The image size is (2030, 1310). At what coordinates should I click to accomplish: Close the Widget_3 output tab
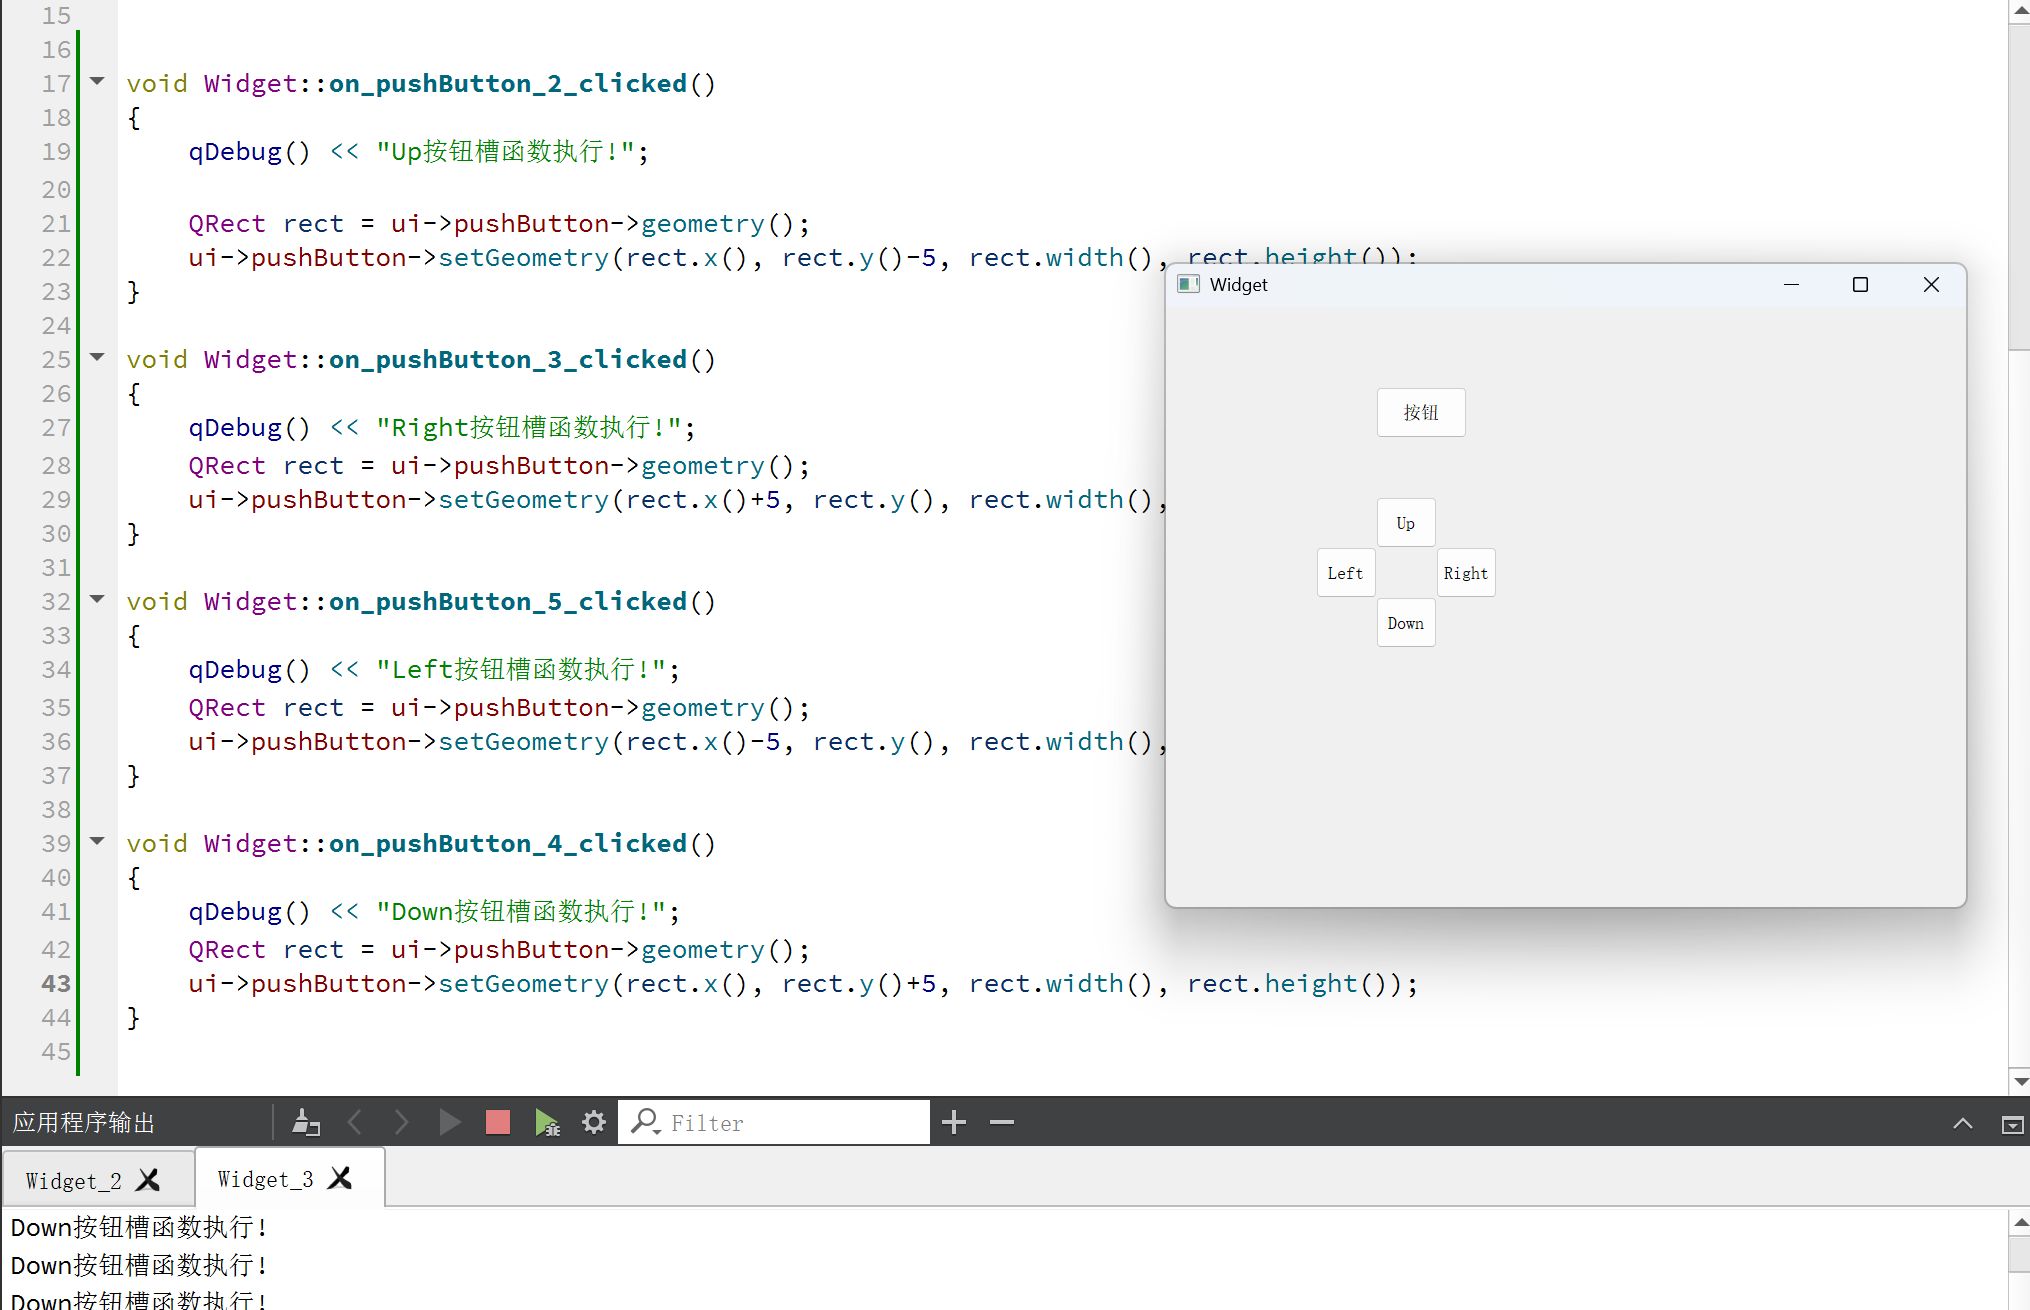(340, 1179)
